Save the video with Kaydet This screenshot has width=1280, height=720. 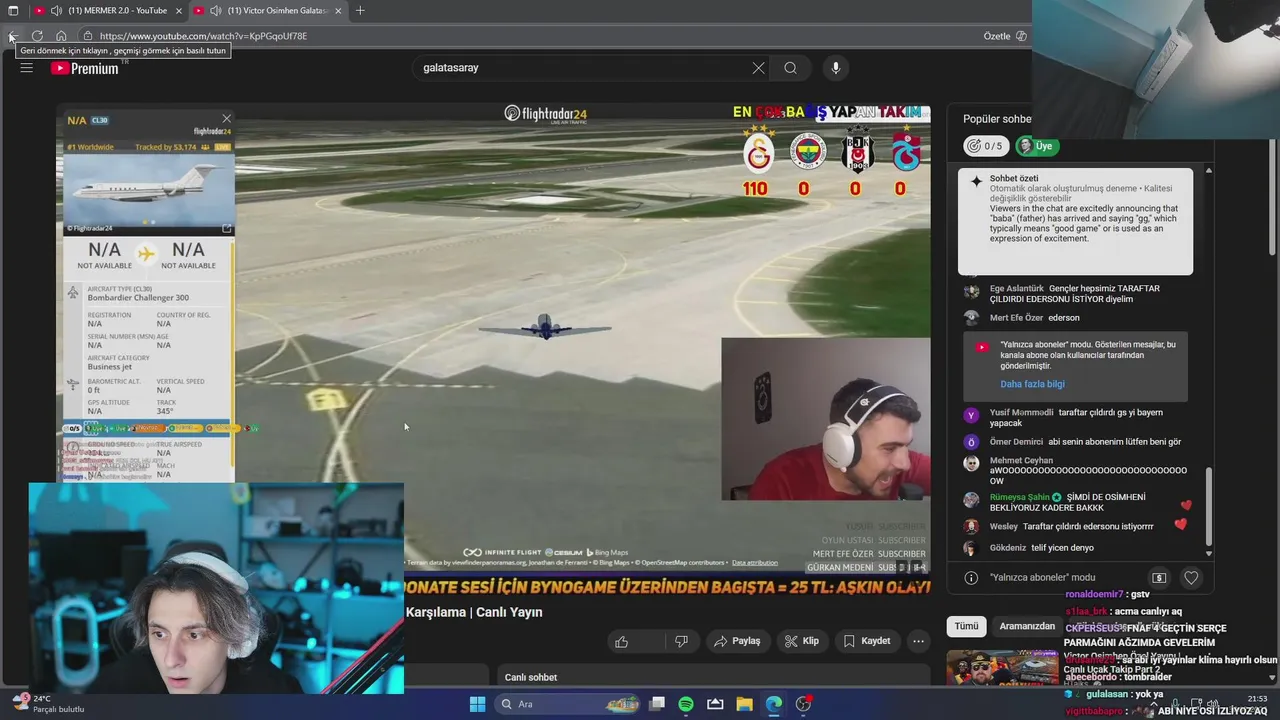[x=867, y=641]
